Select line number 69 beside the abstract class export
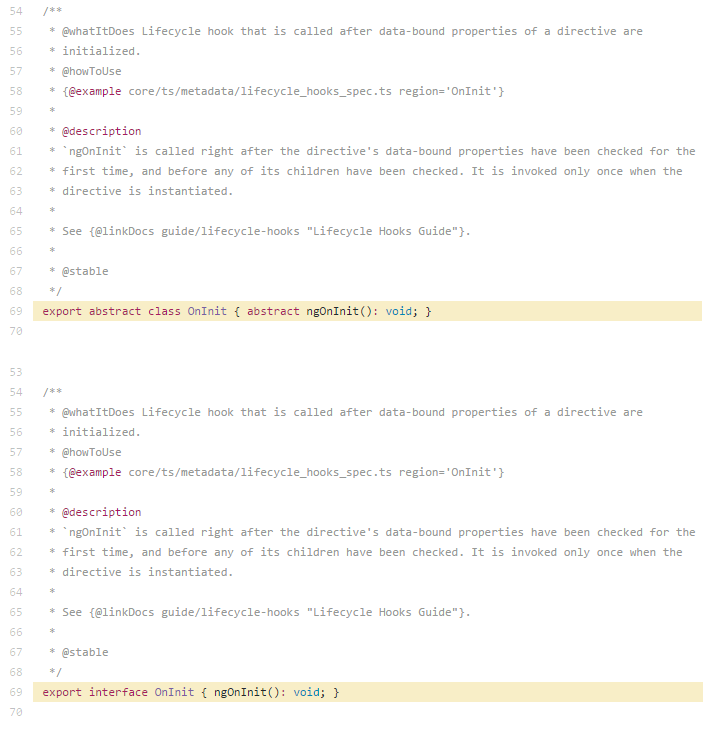This screenshot has width=703, height=732. [x=15, y=311]
